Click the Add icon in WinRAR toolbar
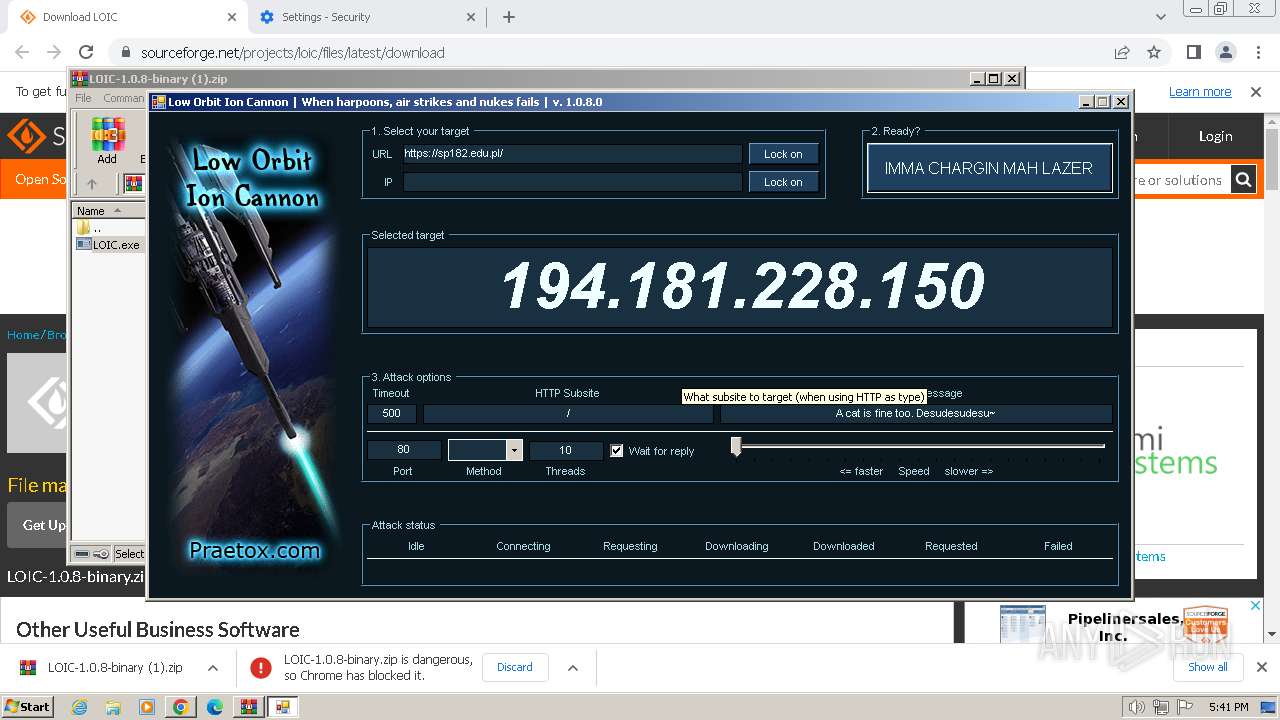Viewport: 1280px width, 720px height. point(107,138)
